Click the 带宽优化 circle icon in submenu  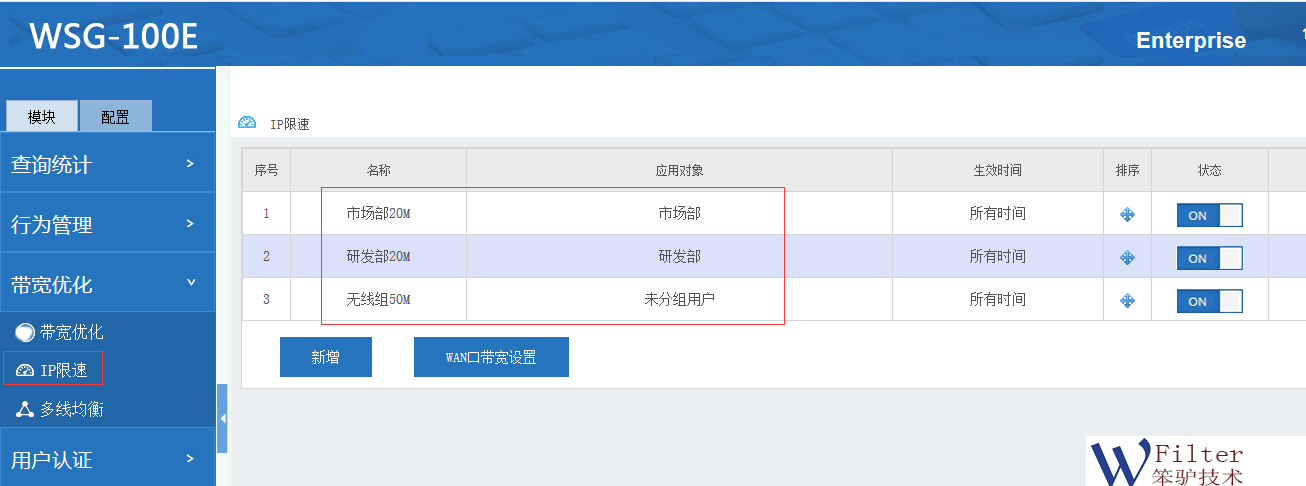point(25,332)
